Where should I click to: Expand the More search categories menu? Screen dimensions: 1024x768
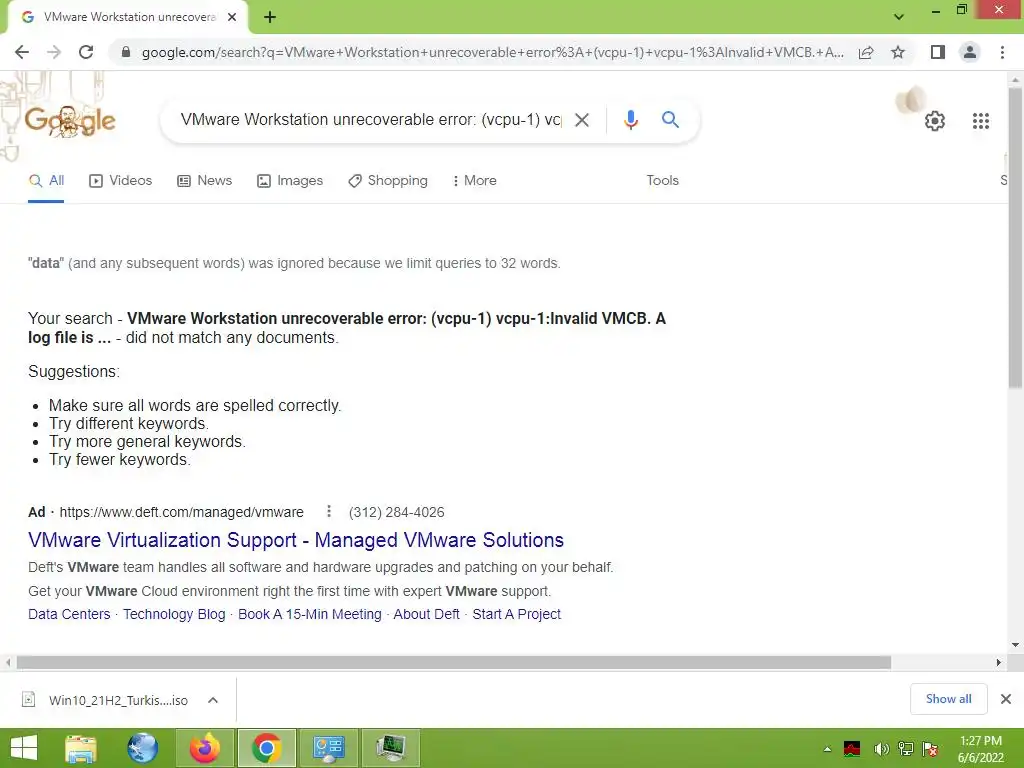click(474, 181)
